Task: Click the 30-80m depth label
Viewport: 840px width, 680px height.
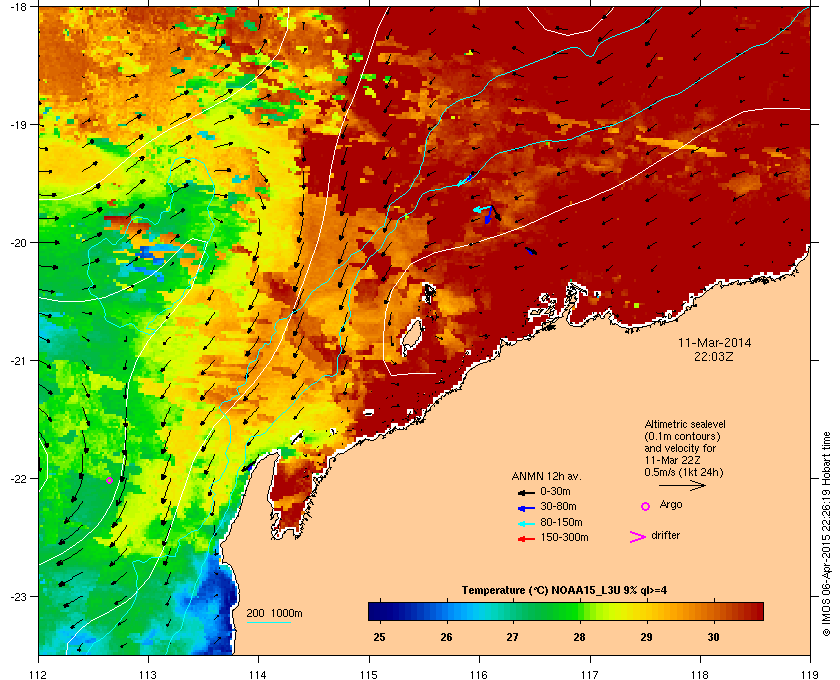Action: pos(558,506)
